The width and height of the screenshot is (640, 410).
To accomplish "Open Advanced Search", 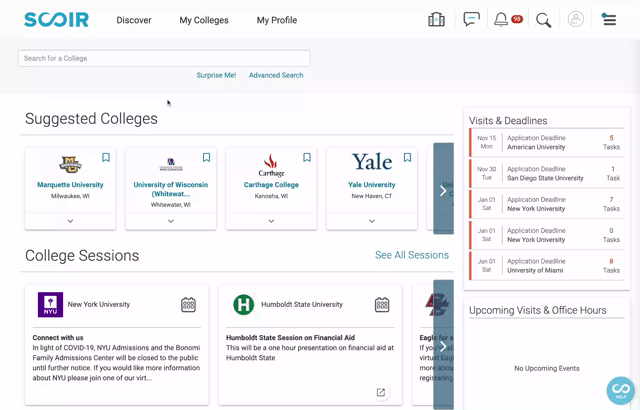I will pos(276,75).
